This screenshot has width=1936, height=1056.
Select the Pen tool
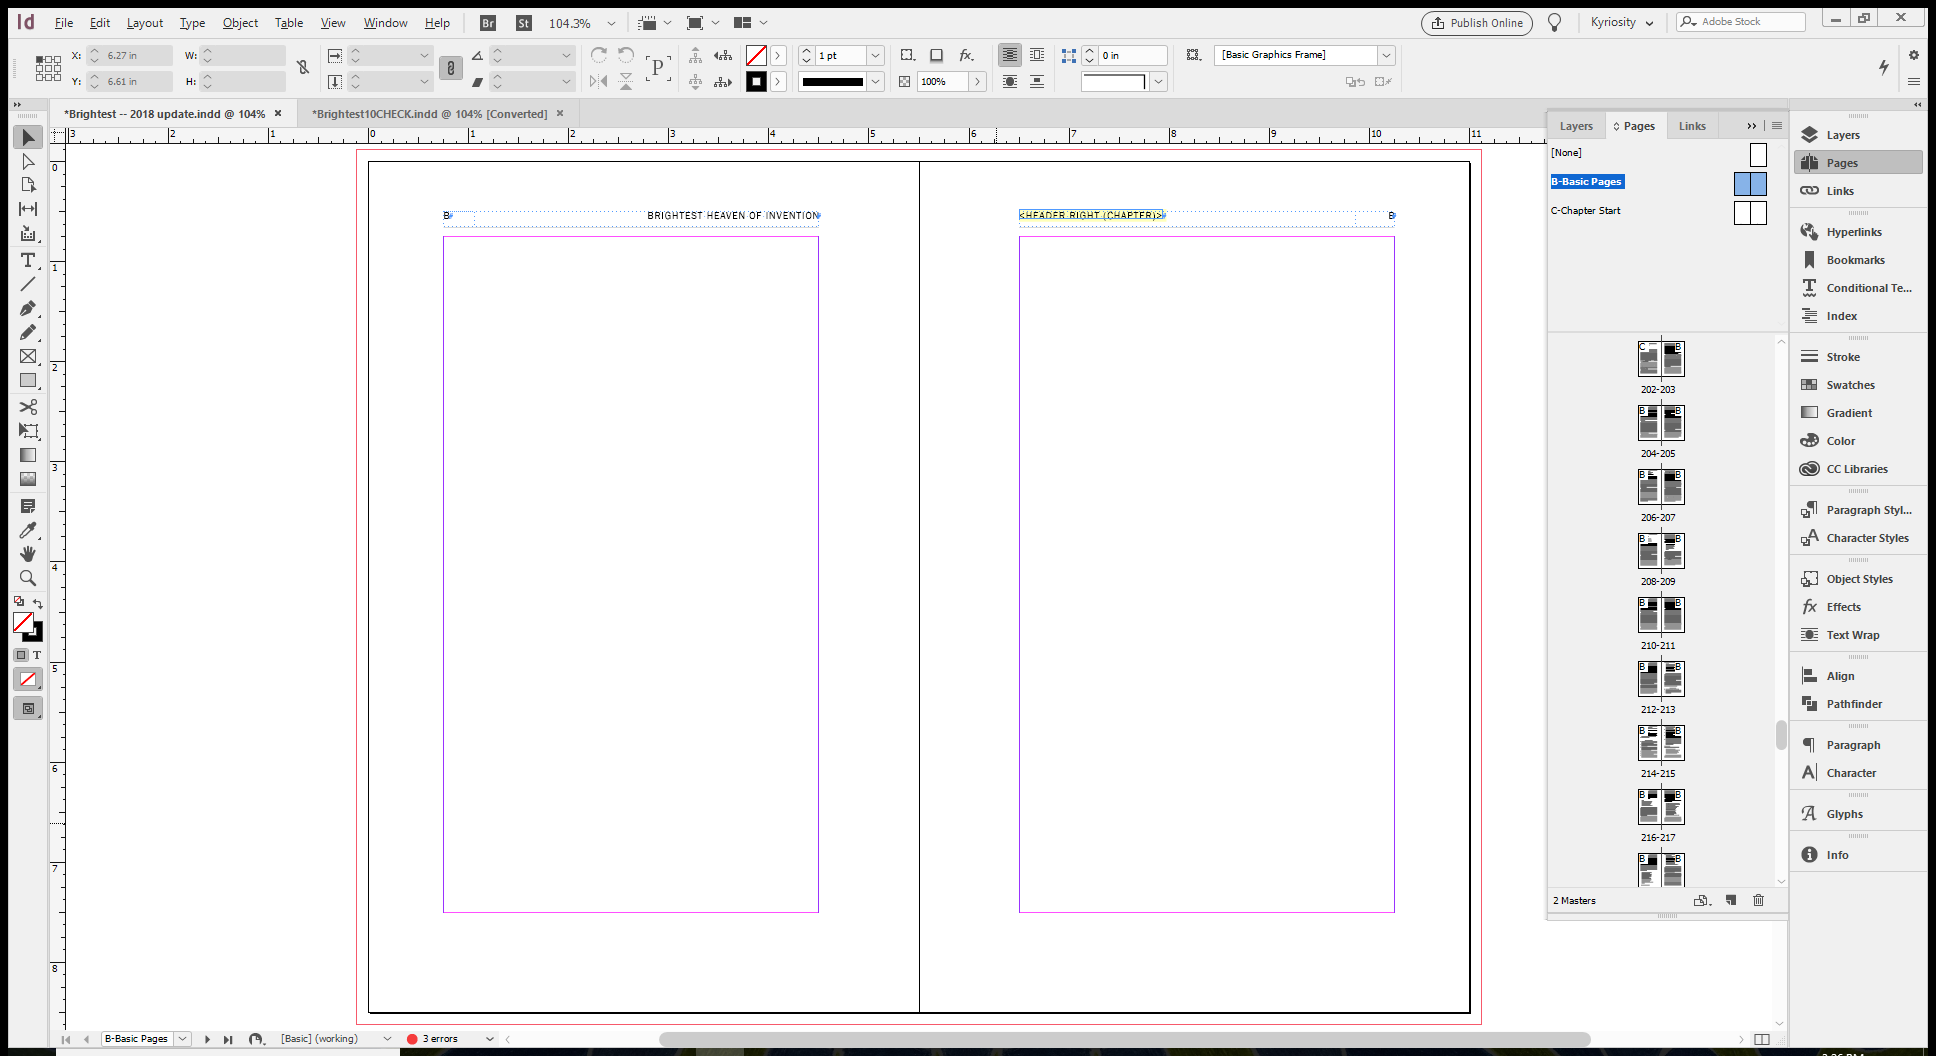pyautogui.click(x=28, y=308)
